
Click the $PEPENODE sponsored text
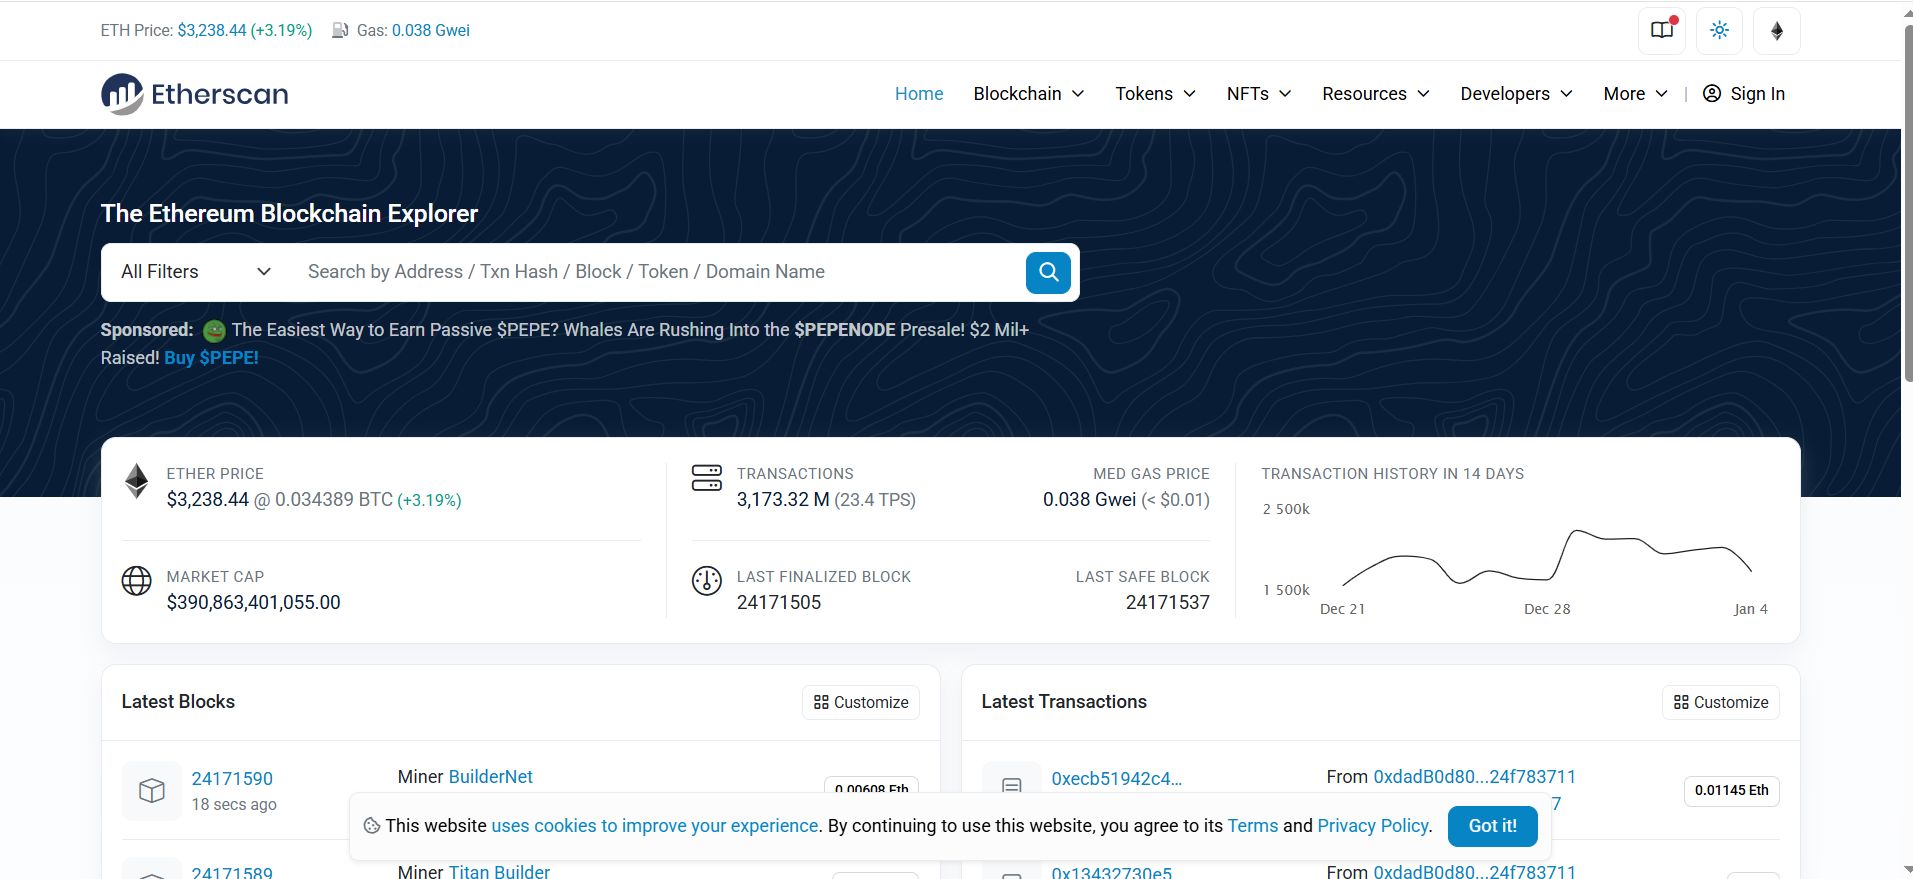coord(844,330)
